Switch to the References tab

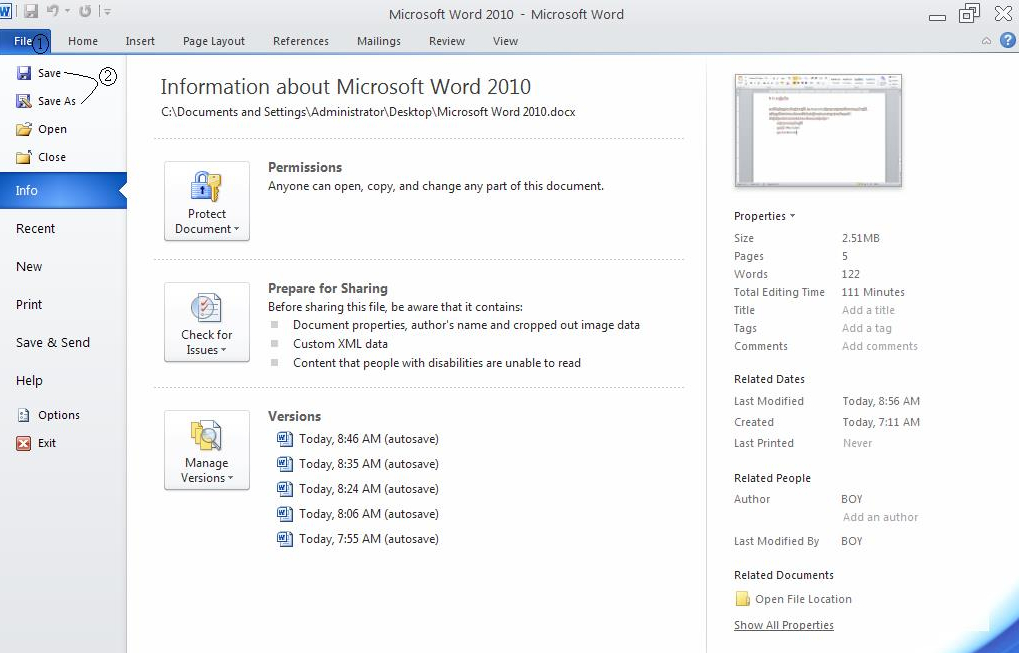[301, 41]
